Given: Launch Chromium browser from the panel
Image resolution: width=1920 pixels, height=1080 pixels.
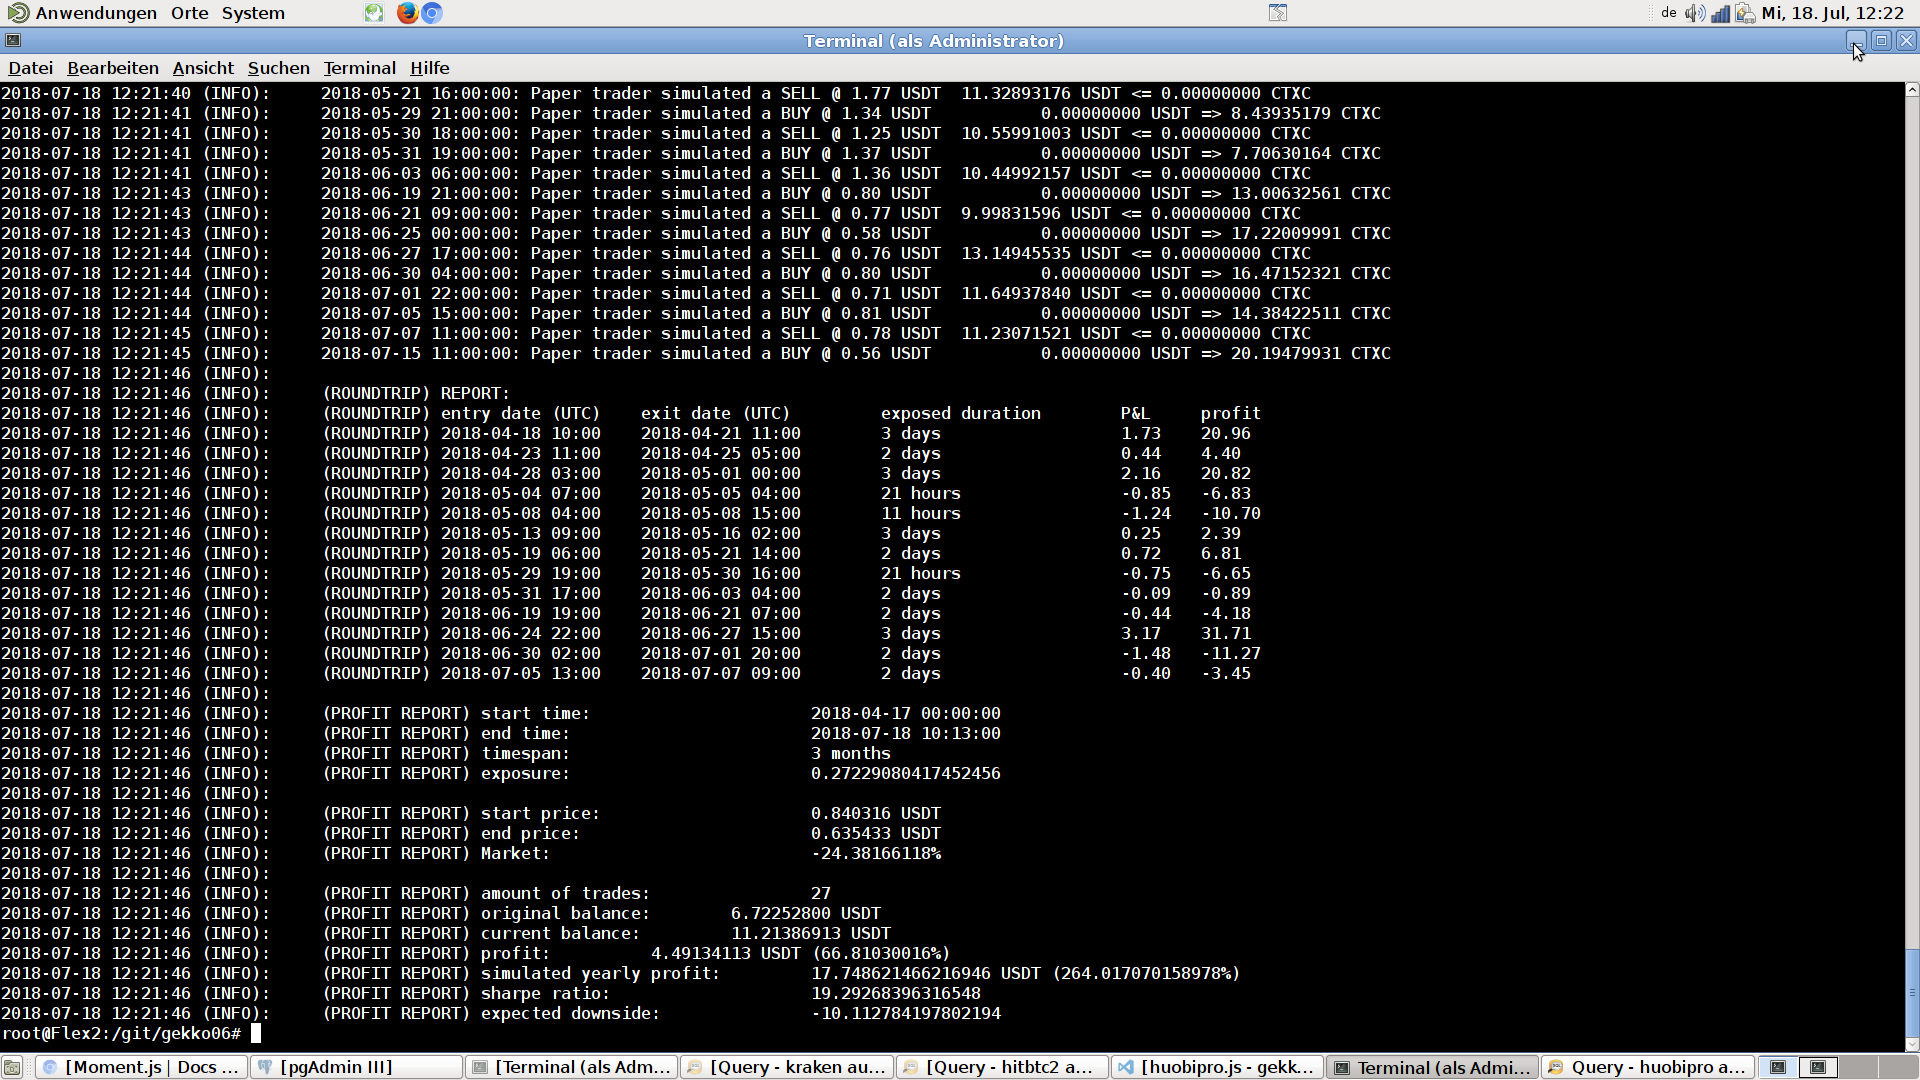Looking at the screenshot, I should (x=432, y=13).
